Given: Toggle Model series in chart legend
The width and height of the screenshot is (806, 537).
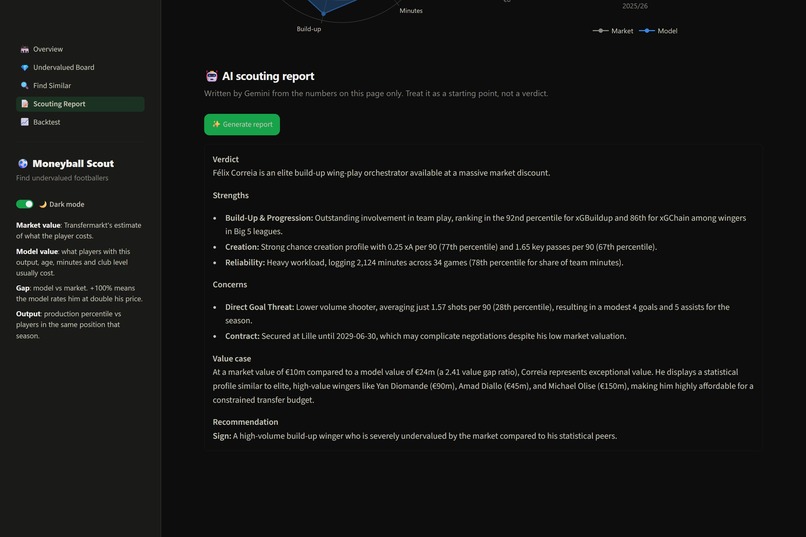Looking at the screenshot, I should point(658,31).
